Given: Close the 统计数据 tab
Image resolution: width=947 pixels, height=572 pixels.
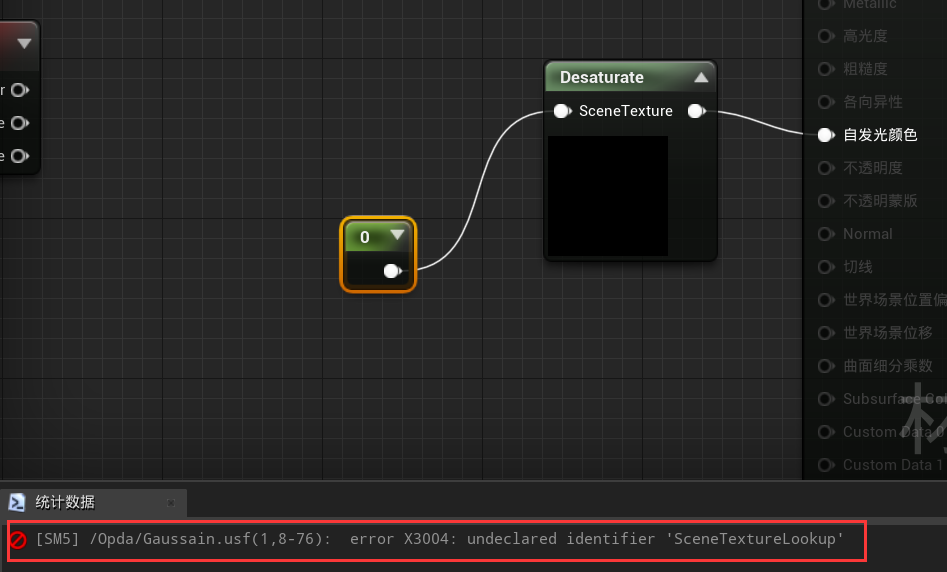Looking at the screenshot, I should pos(171,503).
